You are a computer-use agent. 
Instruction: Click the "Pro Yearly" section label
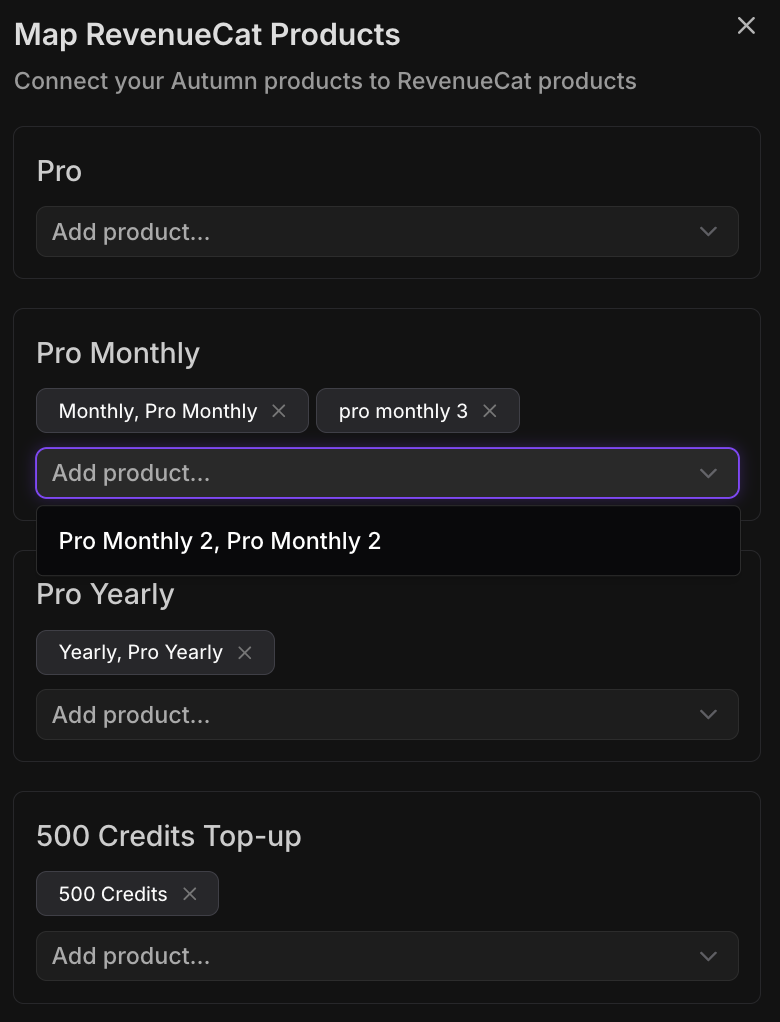coord(104,594)
